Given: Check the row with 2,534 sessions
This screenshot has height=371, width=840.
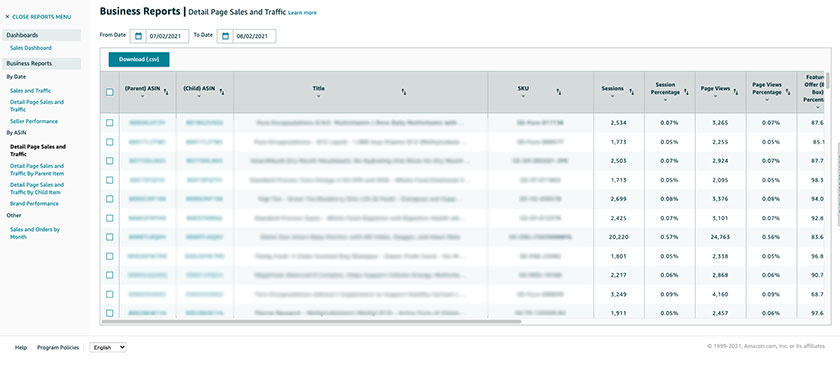Looking at the screenshot, I should [x=110, y=123].
